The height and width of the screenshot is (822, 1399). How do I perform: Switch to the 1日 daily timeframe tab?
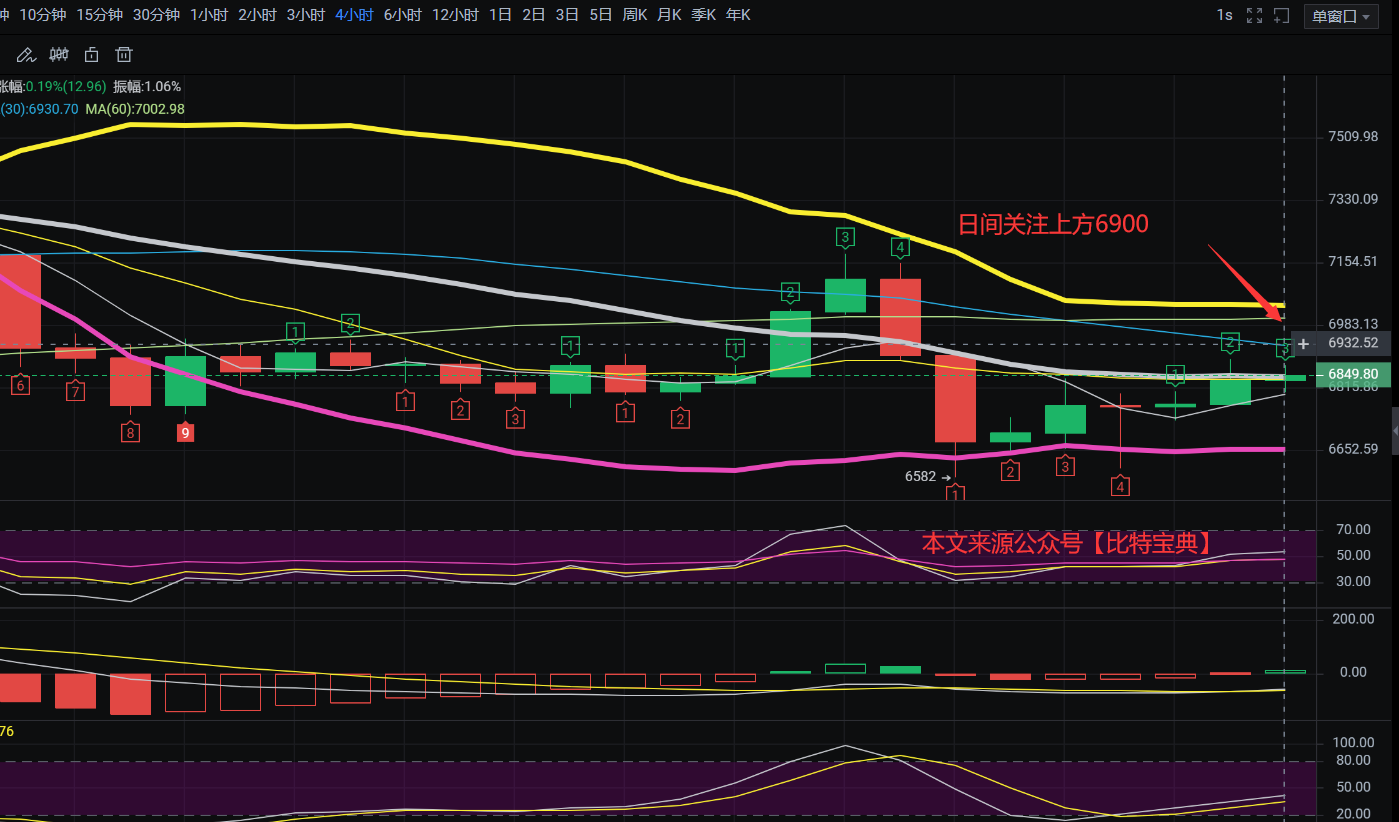500,15
